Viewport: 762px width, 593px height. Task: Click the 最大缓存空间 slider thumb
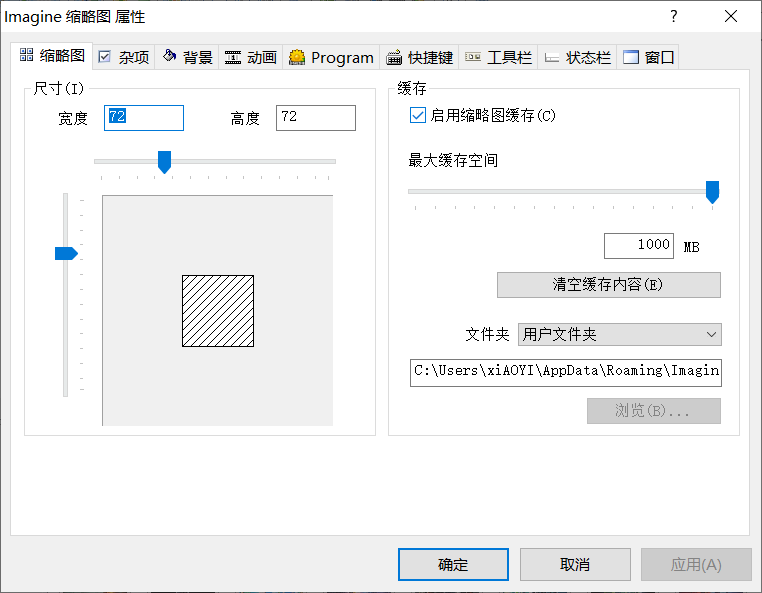pos(712,192)
